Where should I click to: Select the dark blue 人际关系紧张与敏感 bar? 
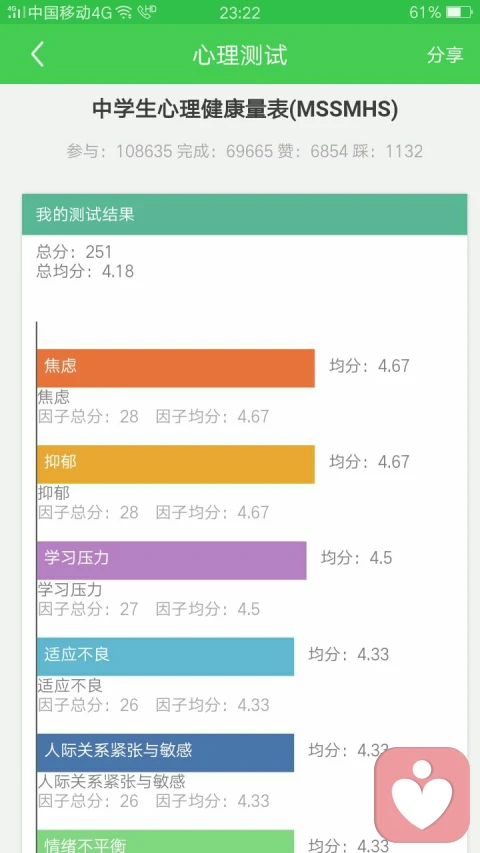coord(165,752)
